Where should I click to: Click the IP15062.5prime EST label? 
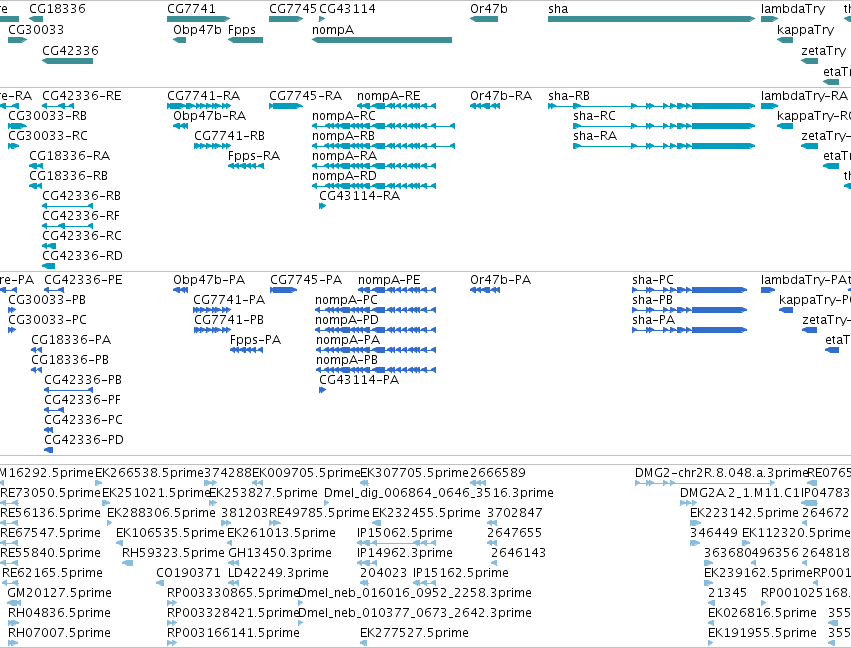(x=405, y=533)
